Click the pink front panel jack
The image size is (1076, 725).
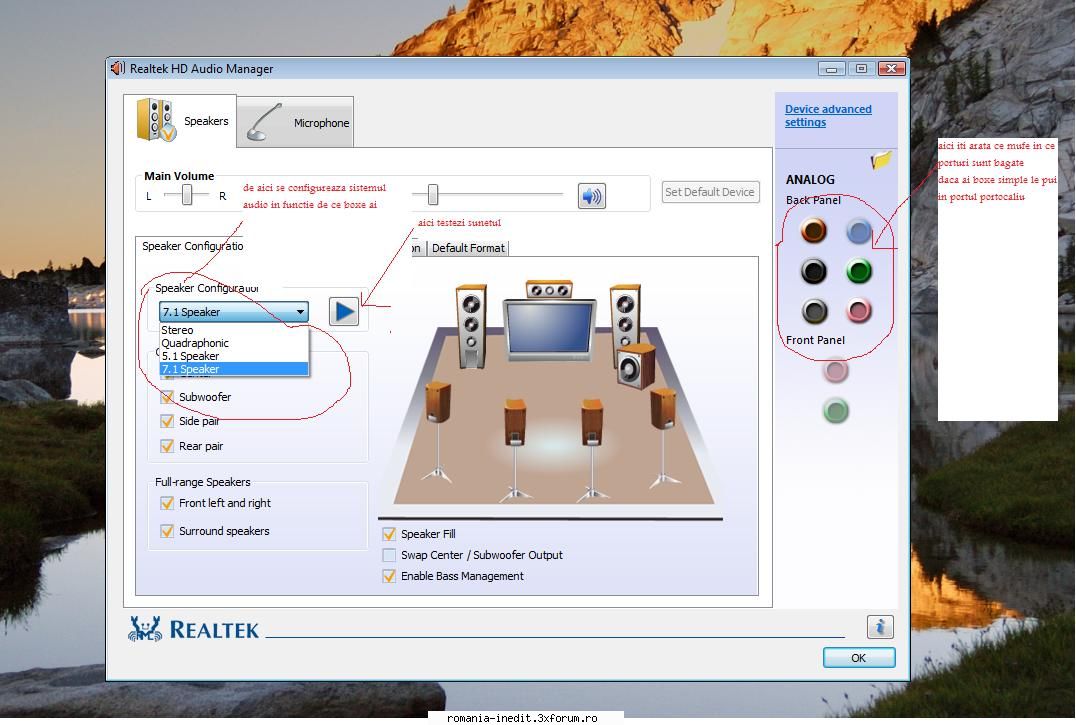836,371
